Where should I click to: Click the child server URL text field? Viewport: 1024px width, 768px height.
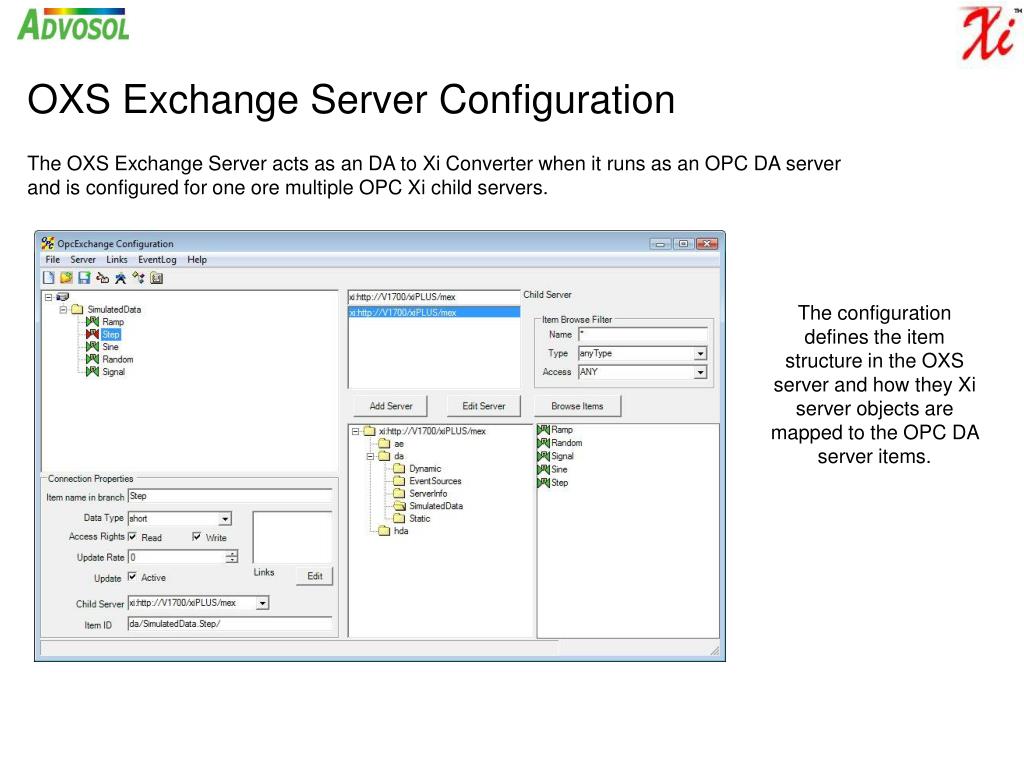point(434,297)
